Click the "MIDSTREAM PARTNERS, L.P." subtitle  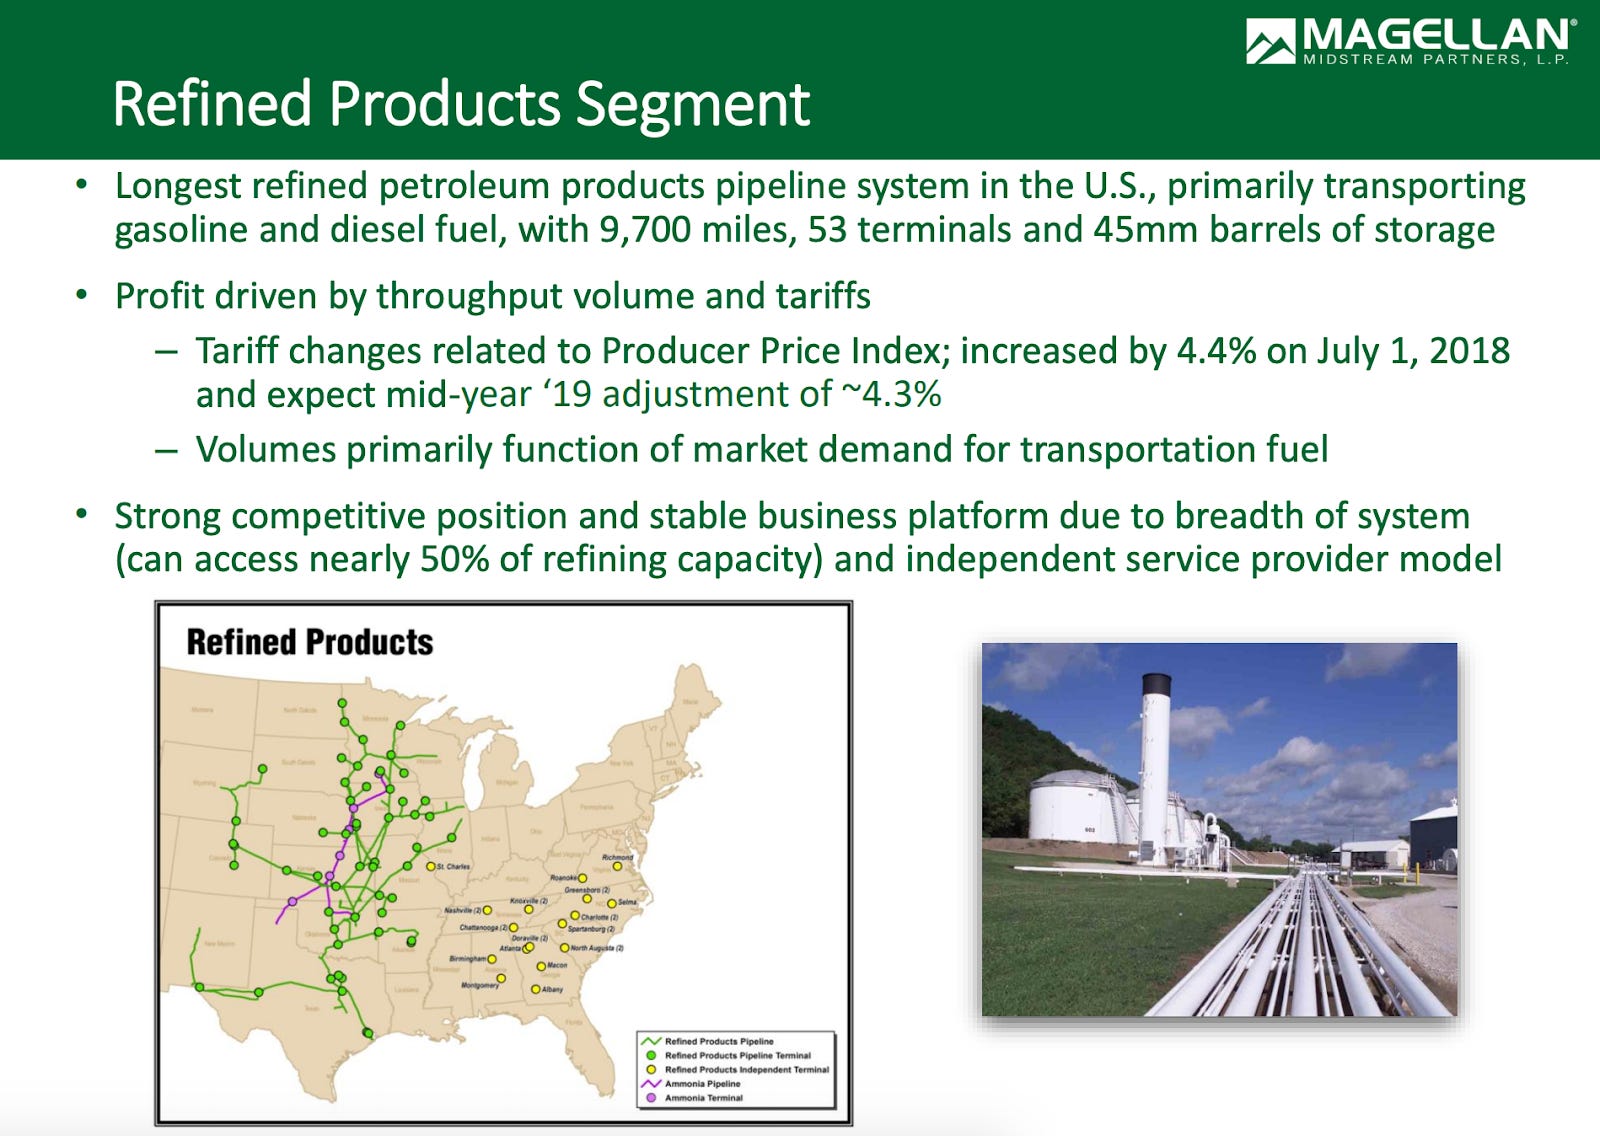tap(1436, 59)
